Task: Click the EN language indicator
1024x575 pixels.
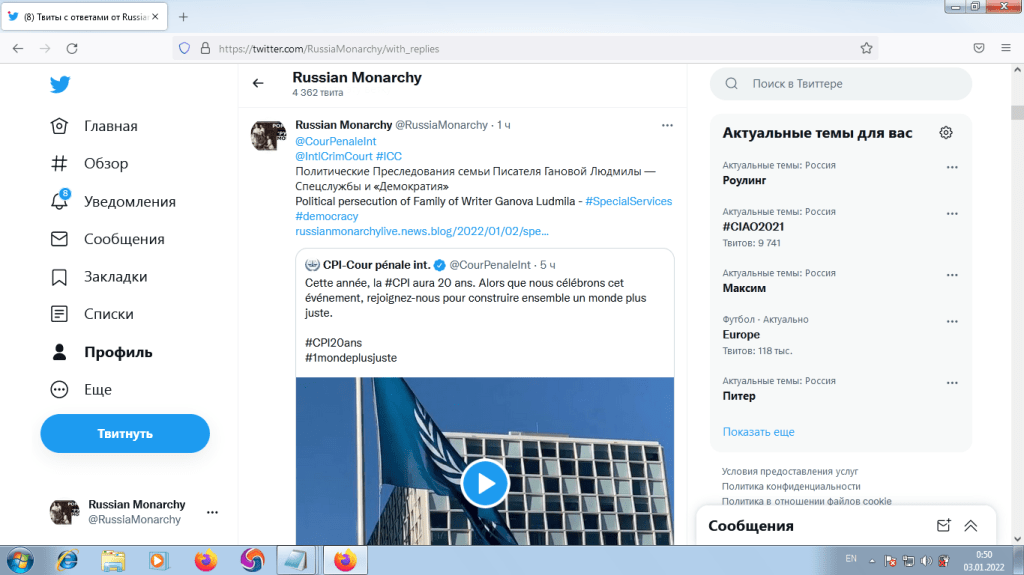Action: click(851, 559)
